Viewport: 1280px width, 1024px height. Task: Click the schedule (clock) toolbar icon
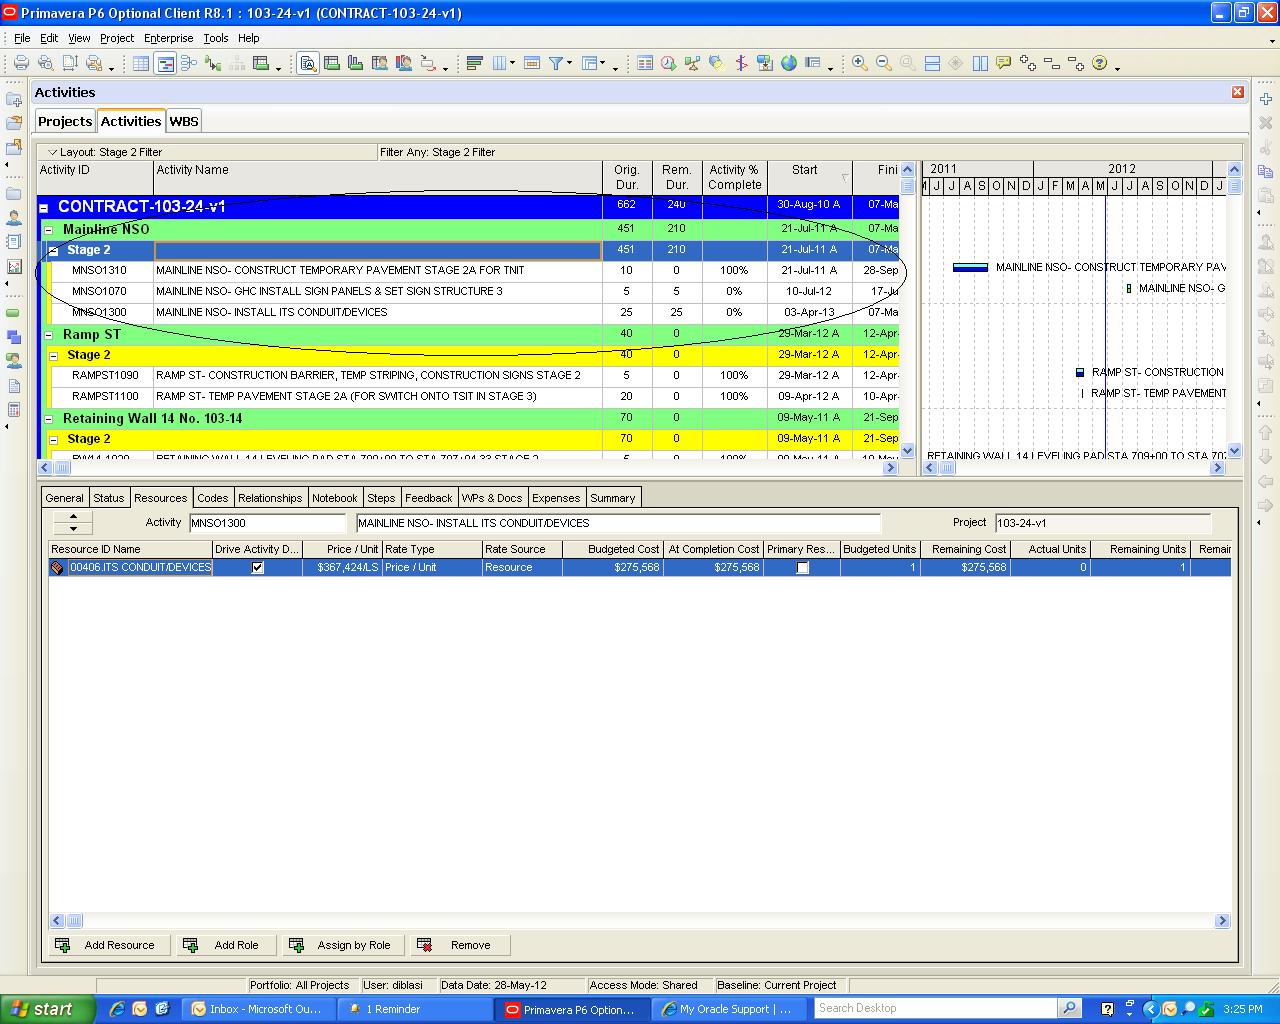point(668,63)
